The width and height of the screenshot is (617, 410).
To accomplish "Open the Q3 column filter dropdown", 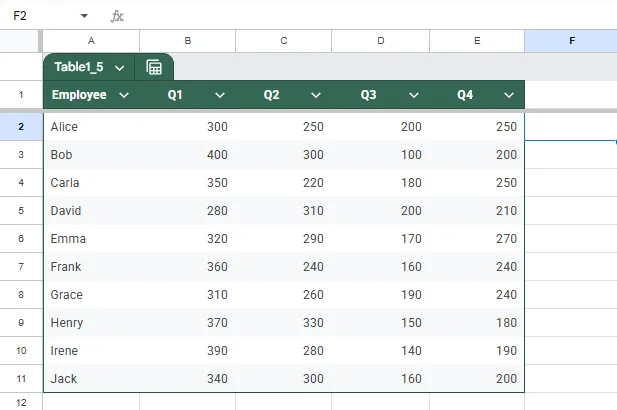I will [414, 95].
